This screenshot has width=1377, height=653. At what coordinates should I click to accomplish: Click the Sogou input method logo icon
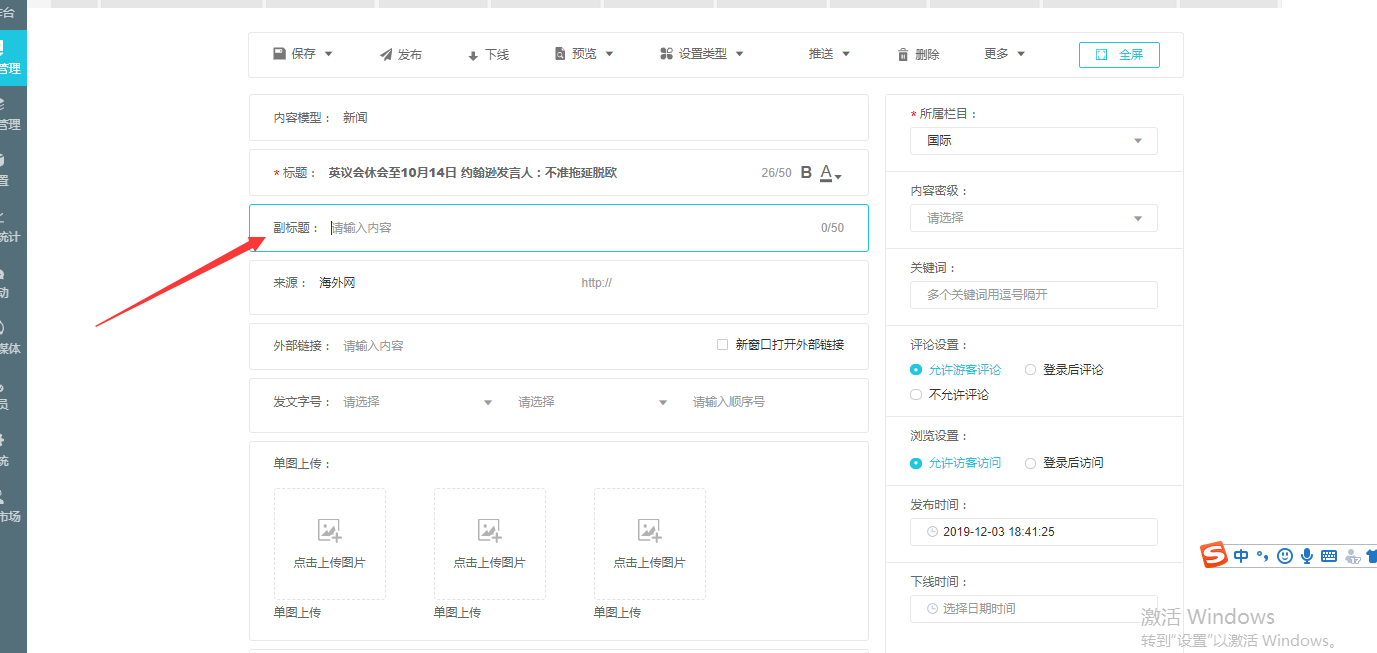point(1214,555)
